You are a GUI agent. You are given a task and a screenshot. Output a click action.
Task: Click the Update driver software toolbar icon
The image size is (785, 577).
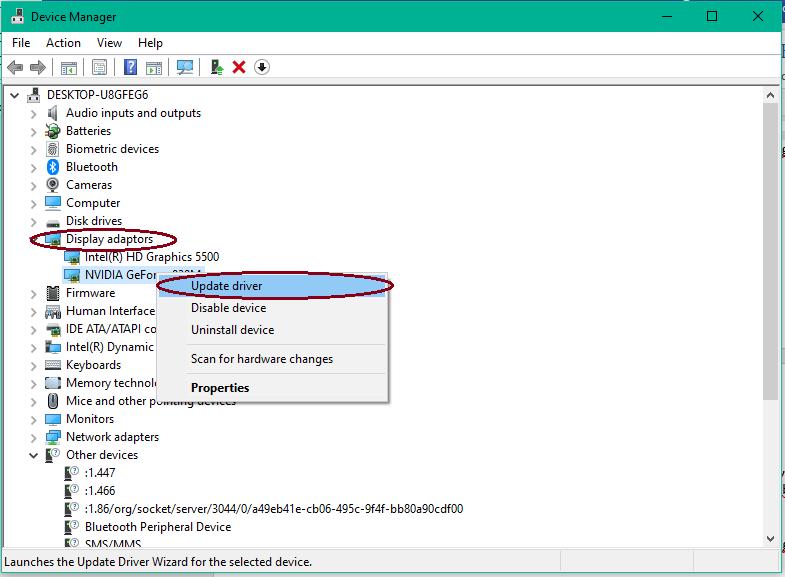[x=216, y=67]
